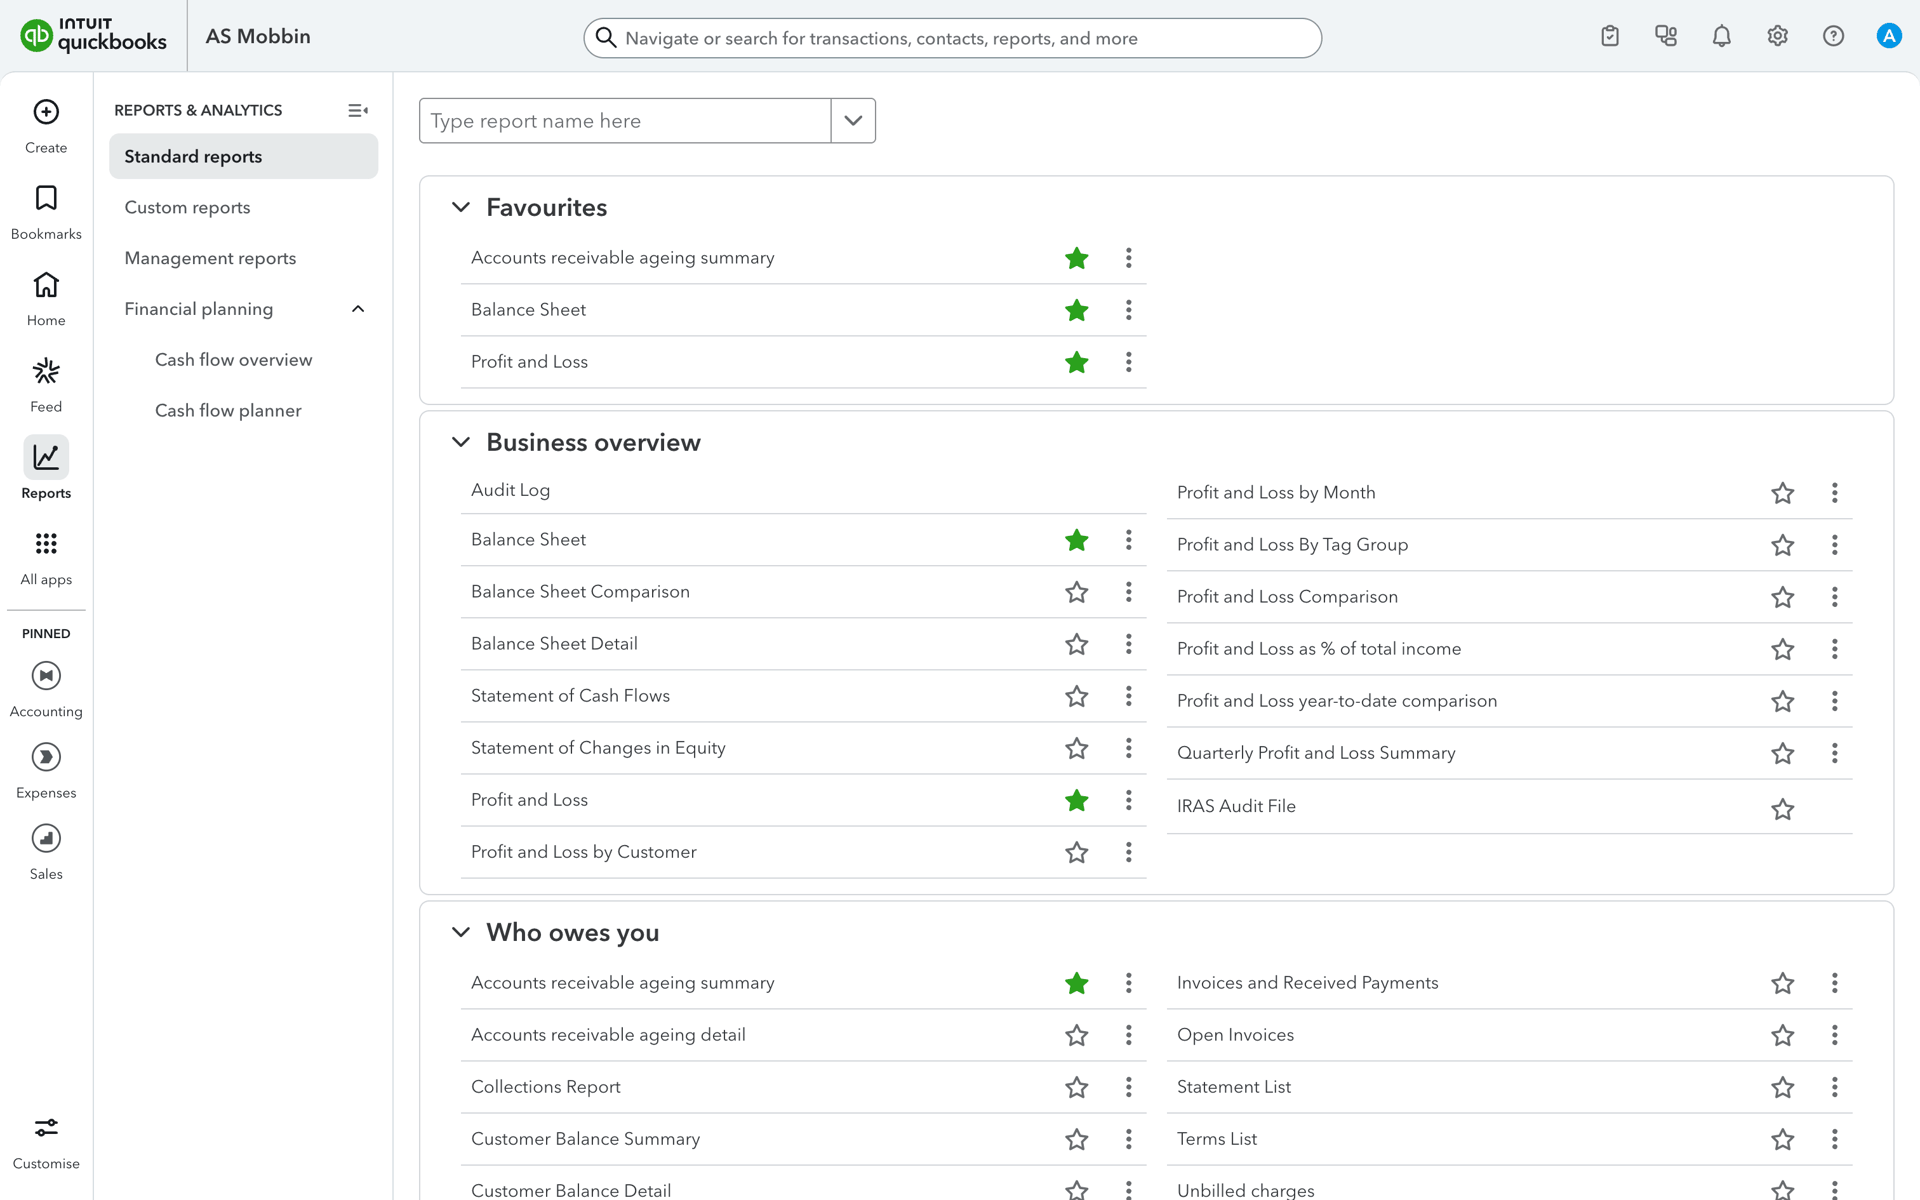The width and height of the screenshot is (1920, 1200).
Task: Favourite Profit and Loss by Customer
Action: (1077, 852)
